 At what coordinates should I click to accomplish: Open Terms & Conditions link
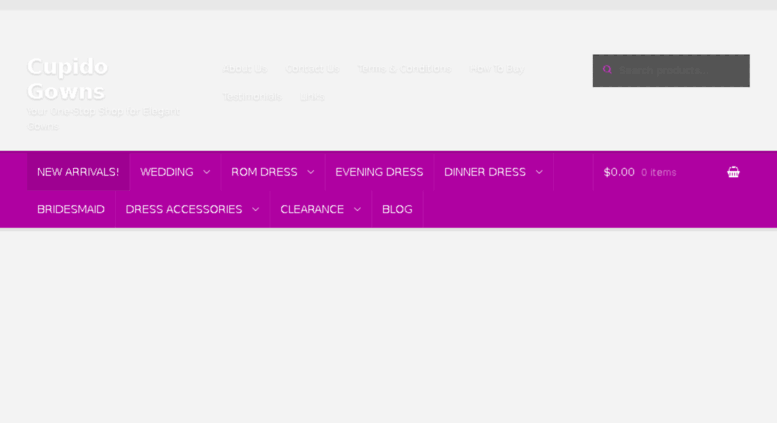pos(404,69)
